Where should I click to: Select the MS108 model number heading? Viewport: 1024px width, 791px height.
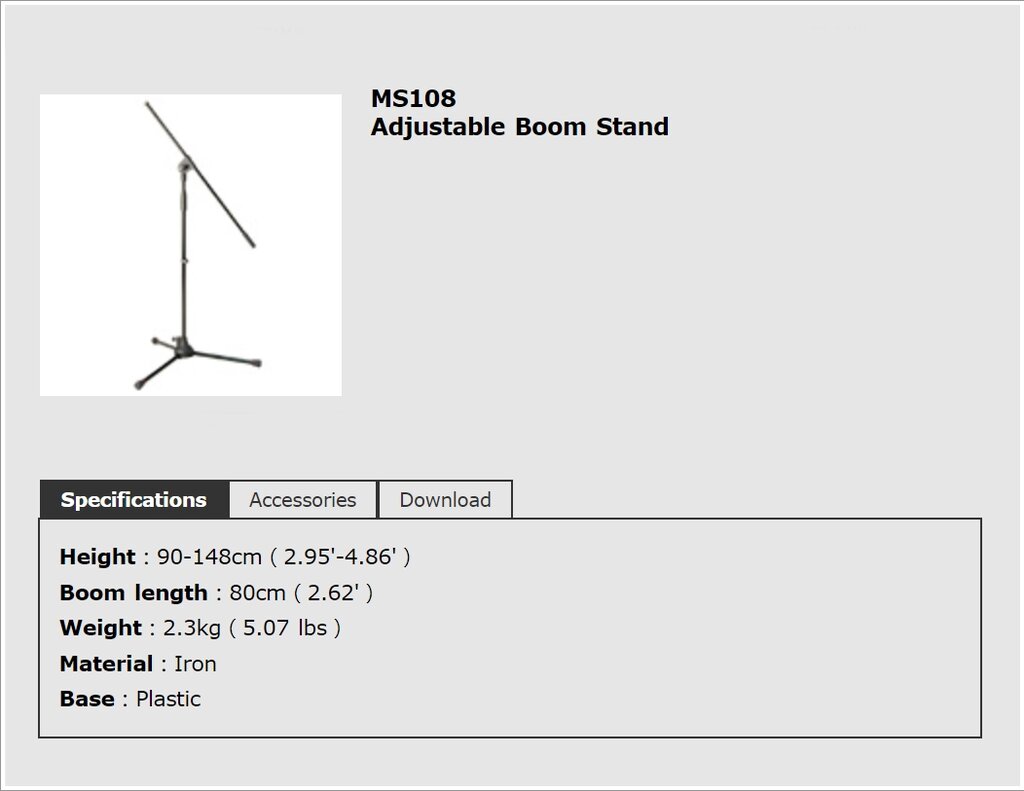pos(413,98)
